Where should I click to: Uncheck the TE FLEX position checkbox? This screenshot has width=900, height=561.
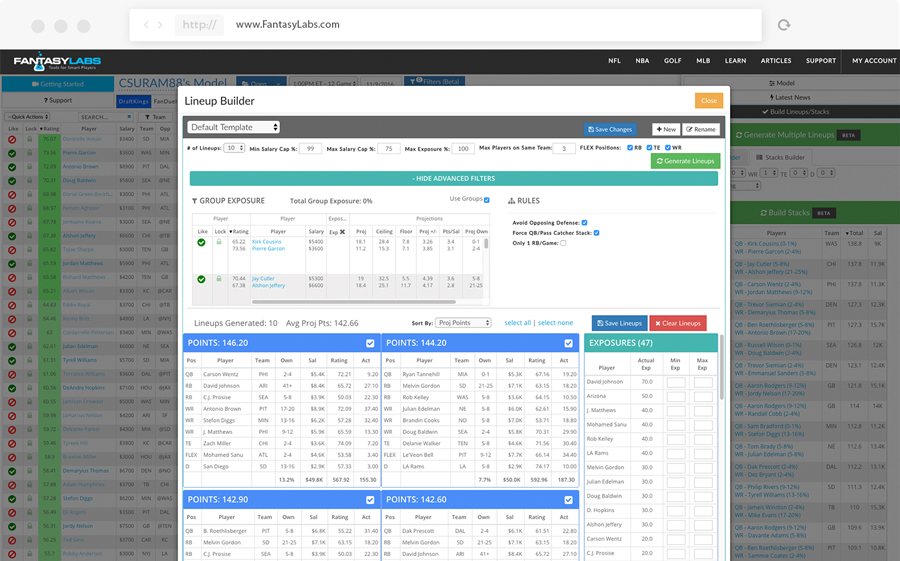point(649,148)
